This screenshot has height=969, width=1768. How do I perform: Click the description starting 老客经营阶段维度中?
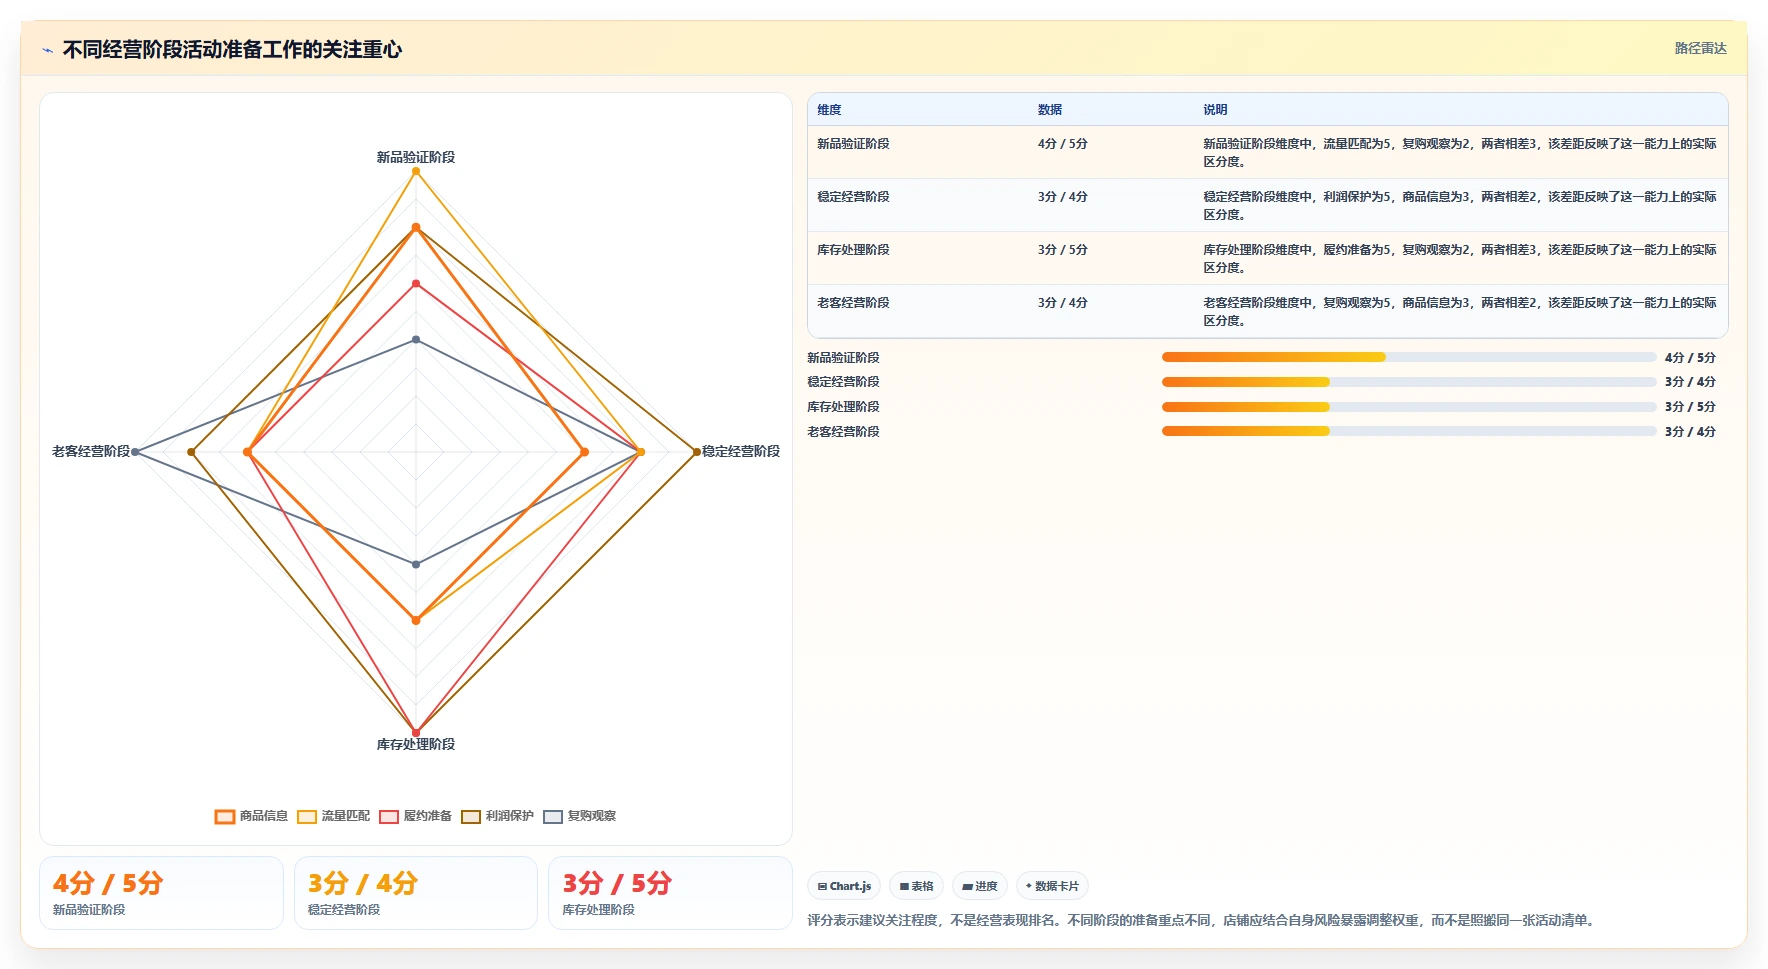point(1460,312)
